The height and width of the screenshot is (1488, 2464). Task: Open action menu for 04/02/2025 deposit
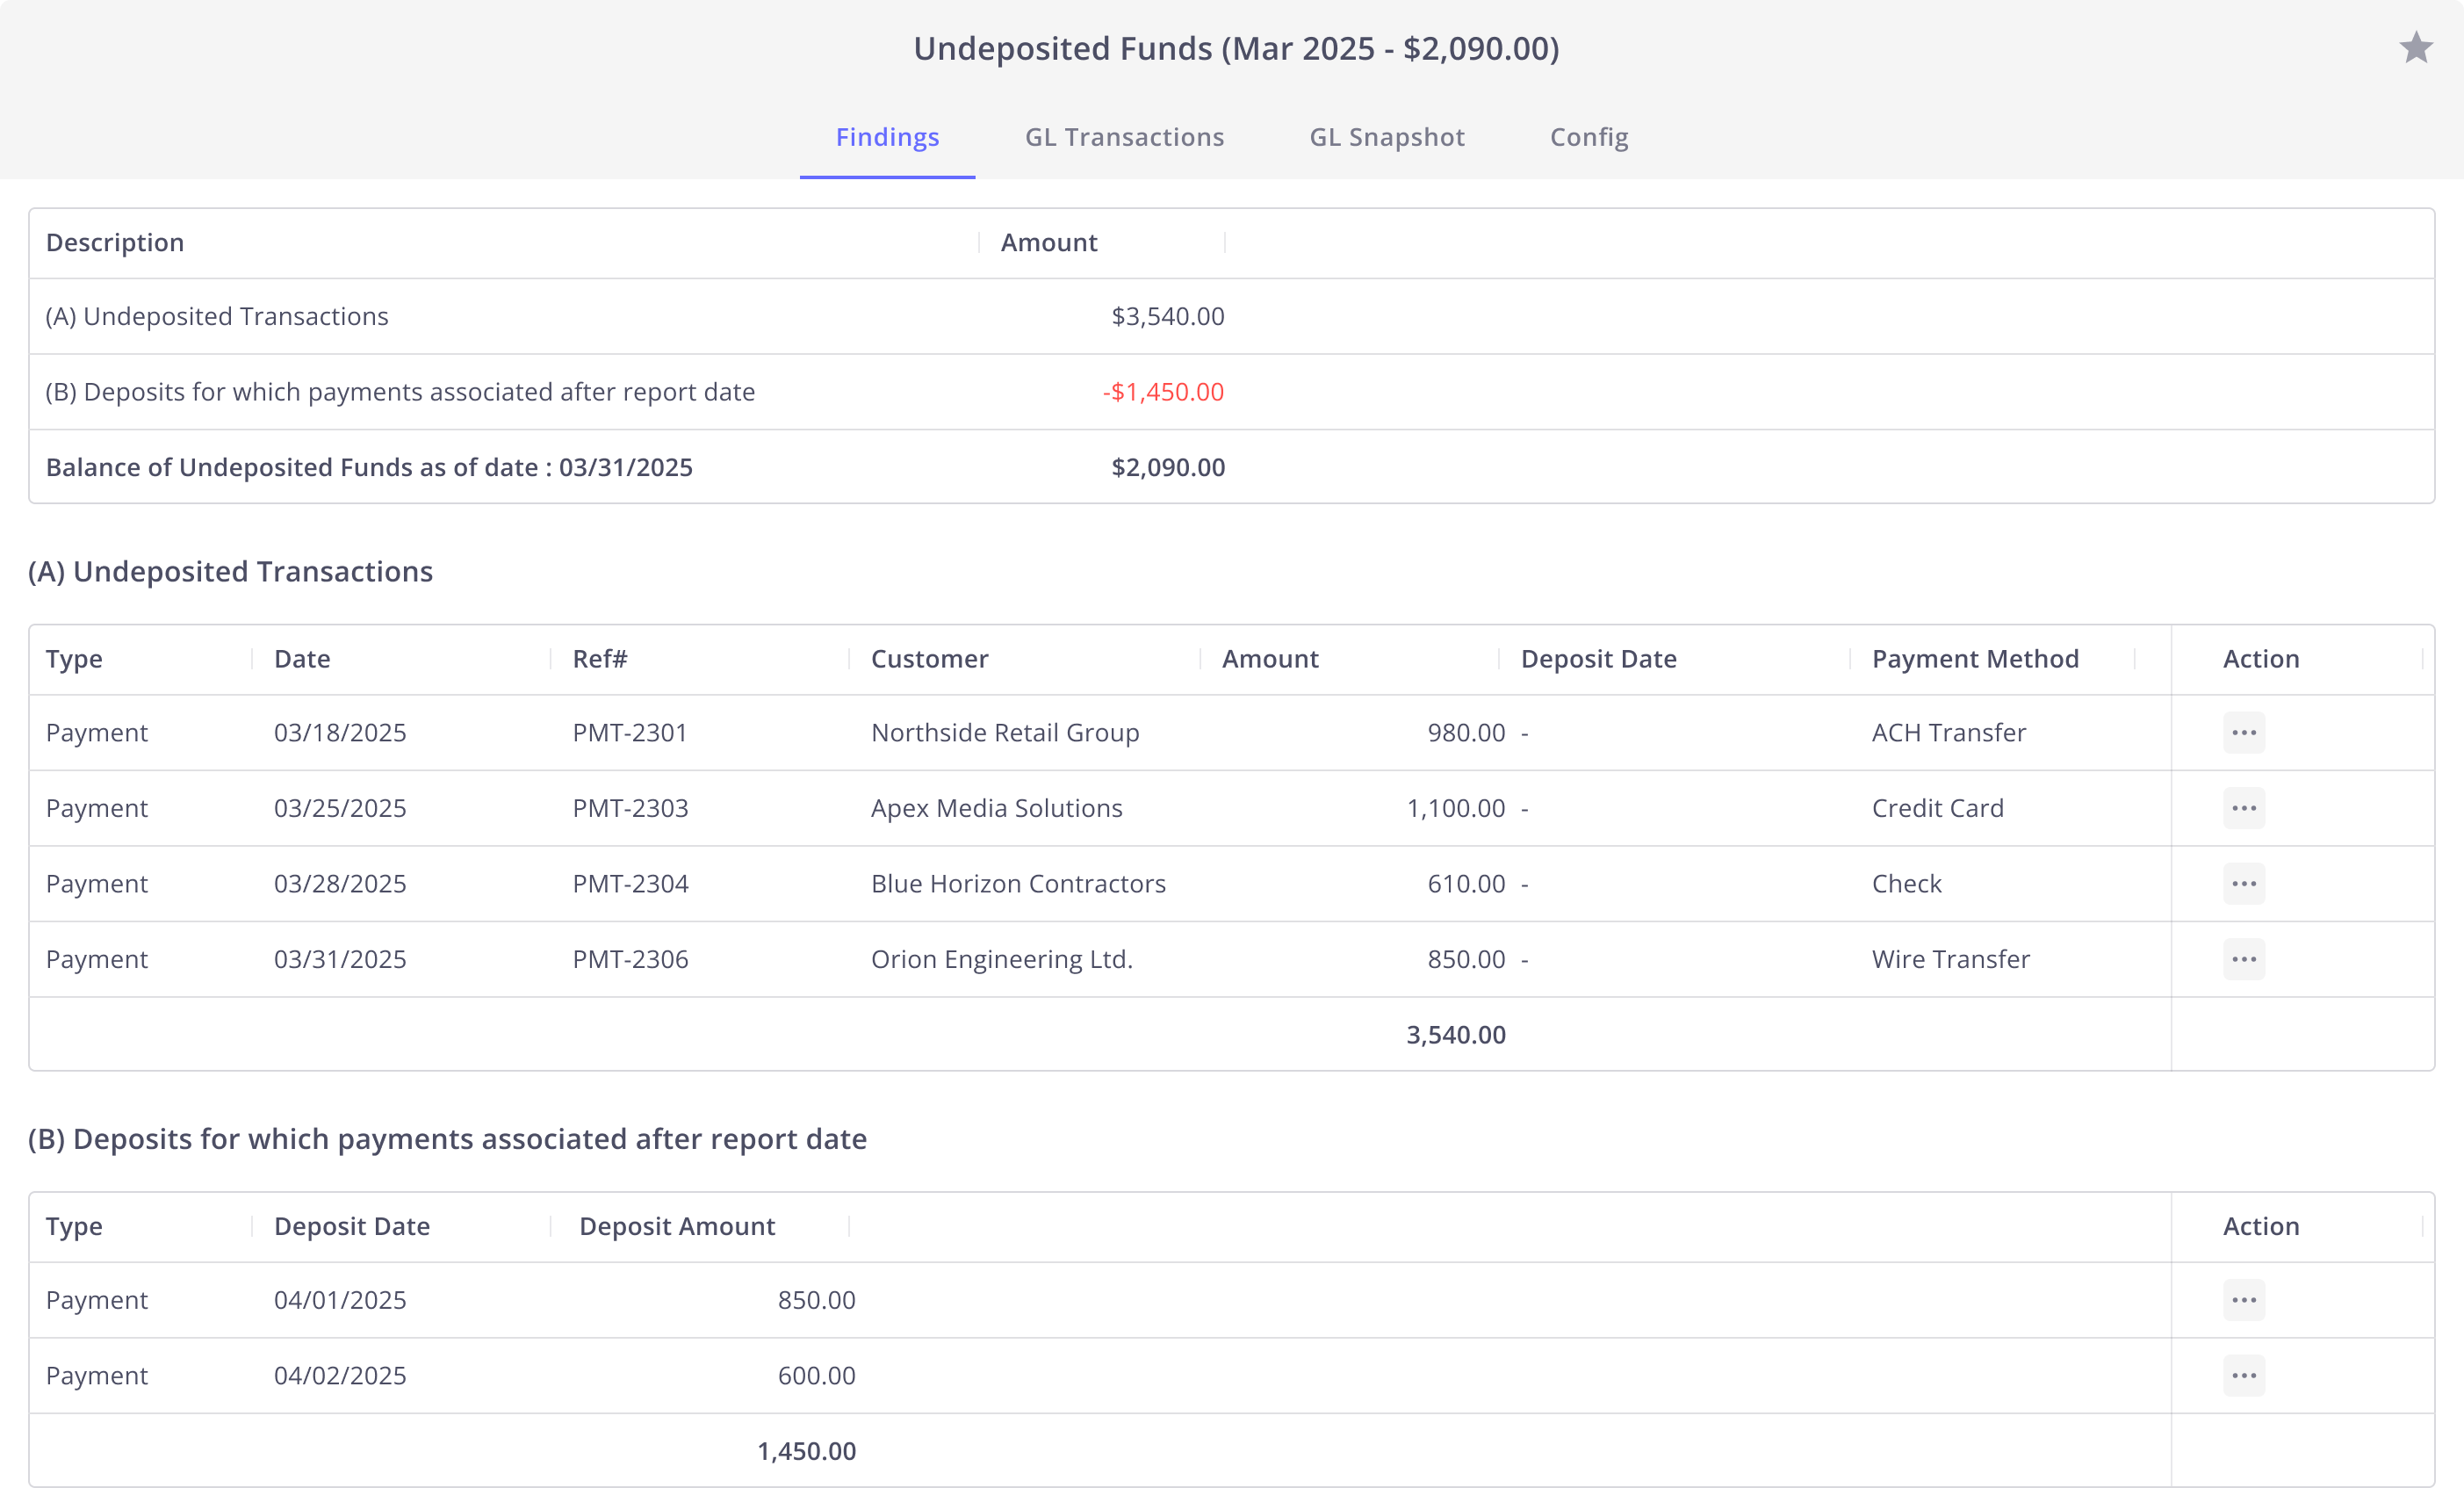tap(2243, 1376)
